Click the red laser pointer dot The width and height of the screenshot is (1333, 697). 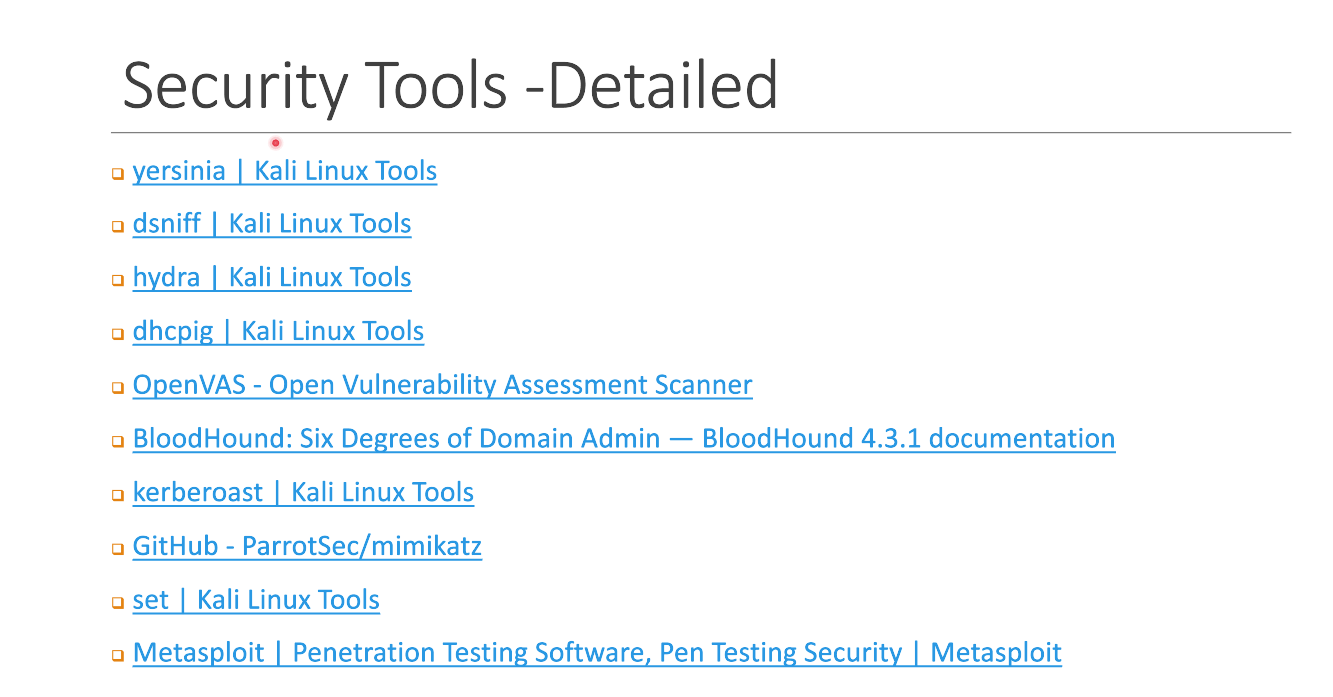point(276,143)
